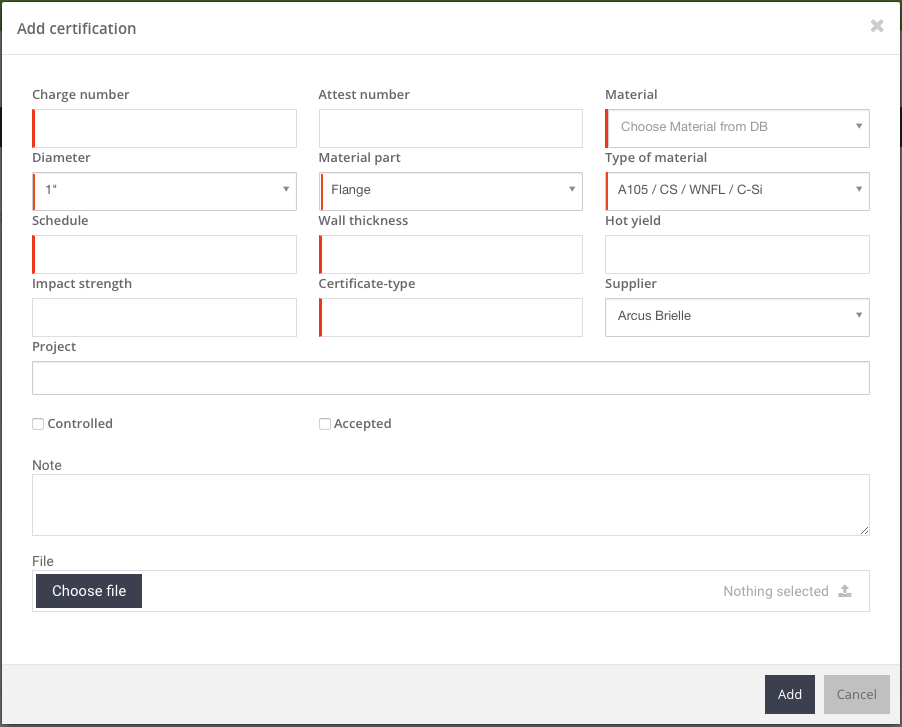Click the Add button
This screenshot has width=902, height=727.
(x=789, y=694)
